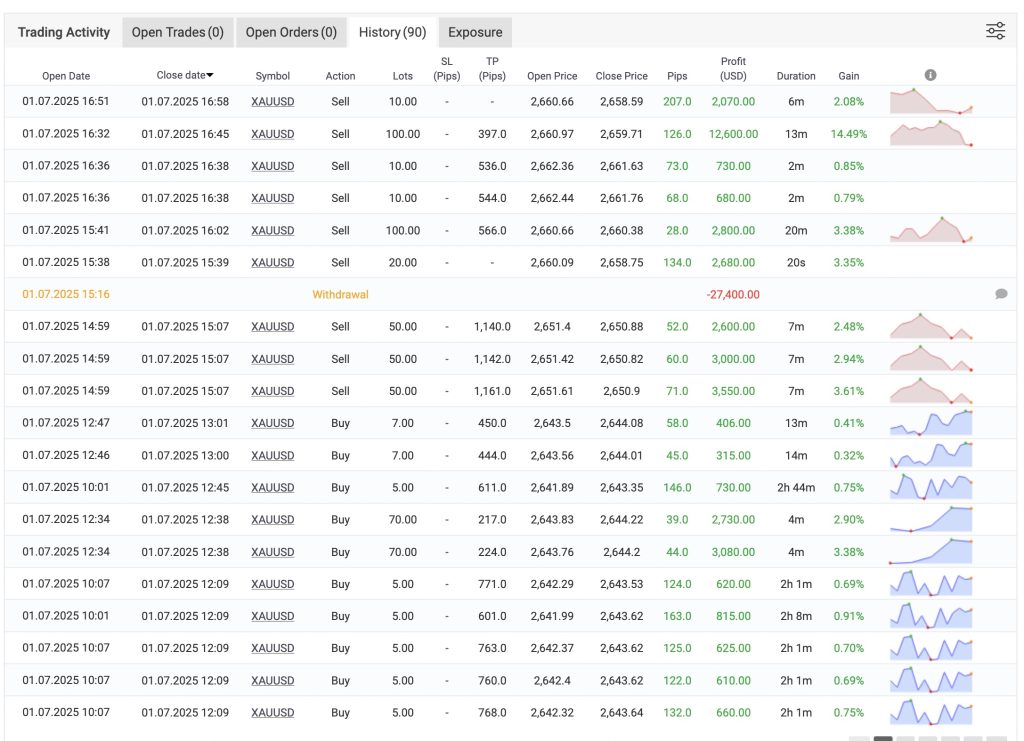Open the comment bubble on the Withdrawal row
Image resolution: width=1024 pixels, height=741 pixels.
(1001, 294)
